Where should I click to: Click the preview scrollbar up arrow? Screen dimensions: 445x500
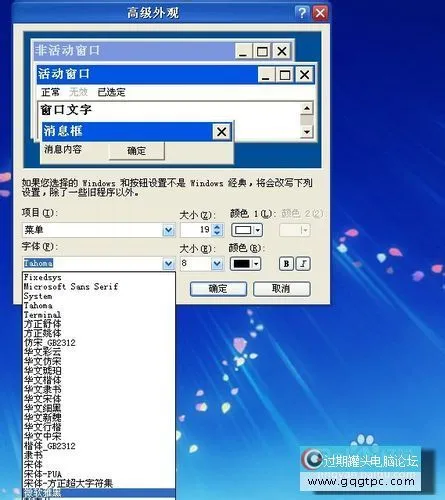click(307, 108)
